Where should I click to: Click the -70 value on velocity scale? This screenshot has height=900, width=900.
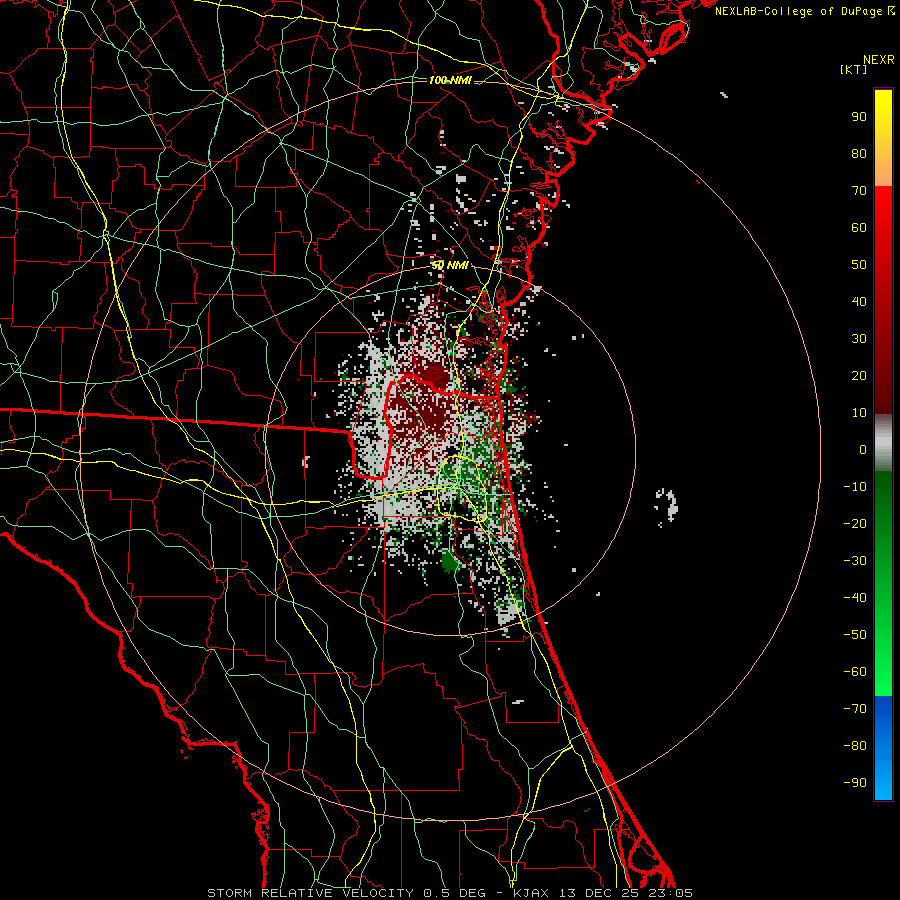855,708
